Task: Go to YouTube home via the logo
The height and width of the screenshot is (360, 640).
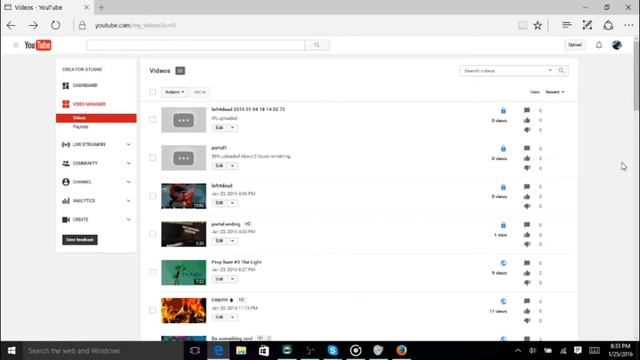Action: pyautogui.click(x=38, y=45)
